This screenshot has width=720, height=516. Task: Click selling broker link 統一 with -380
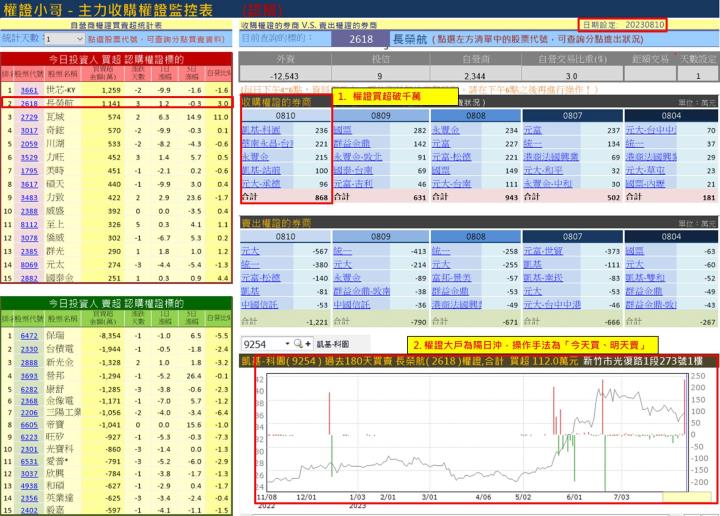pos(250,264)
